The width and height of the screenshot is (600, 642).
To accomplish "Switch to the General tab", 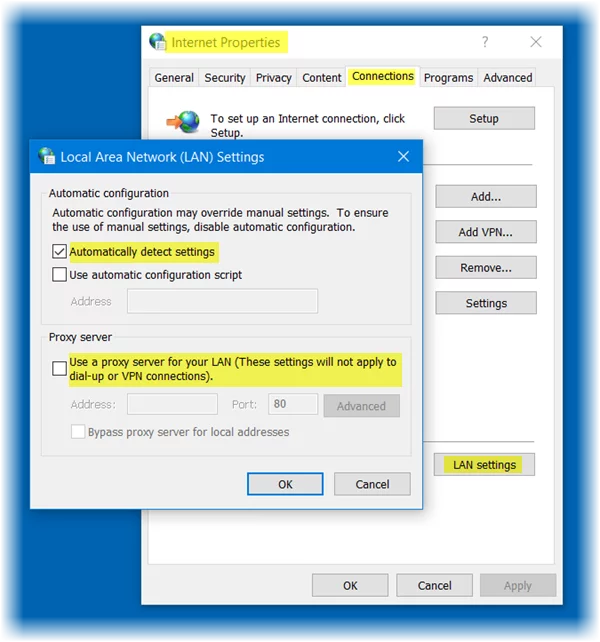I will [x=174, y=78].
